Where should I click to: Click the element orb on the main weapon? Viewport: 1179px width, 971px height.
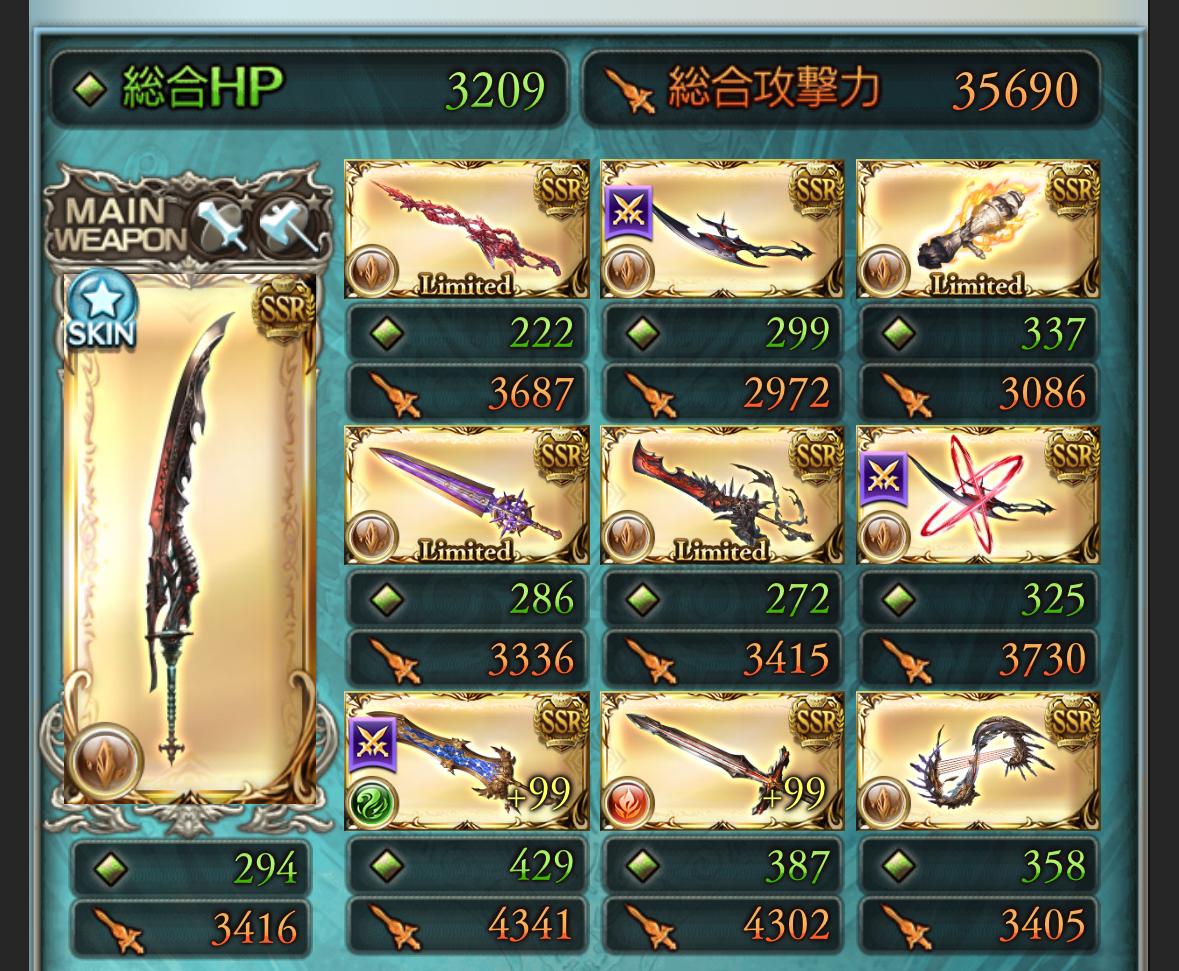click(105, 761)
